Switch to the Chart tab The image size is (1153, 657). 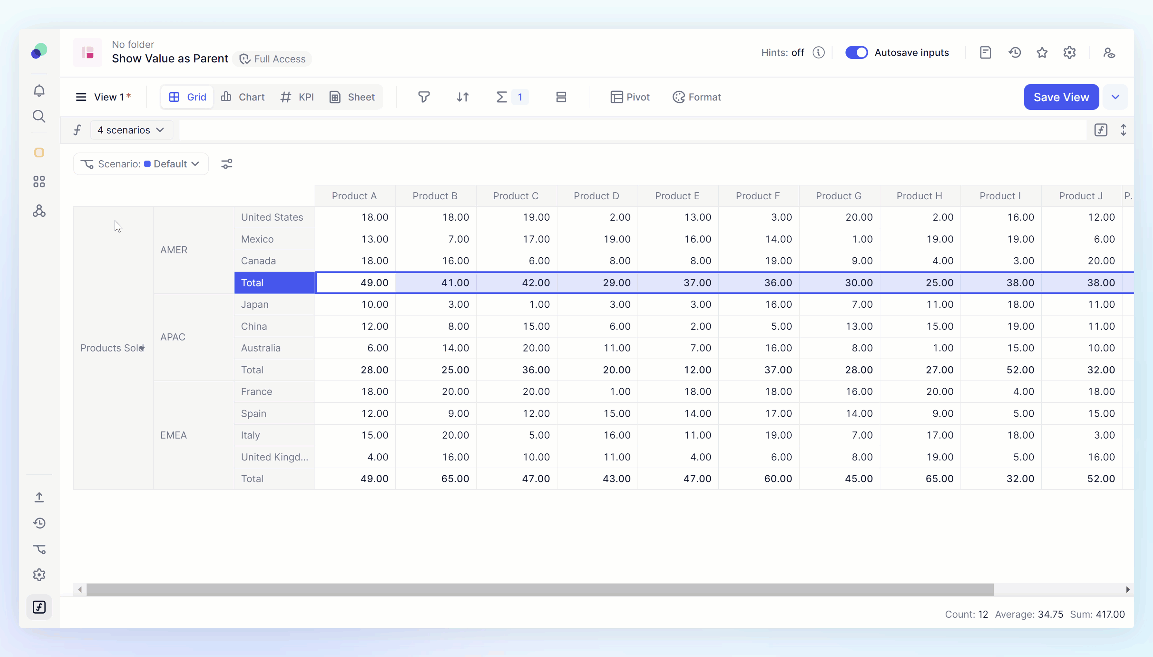pos(243,97)
